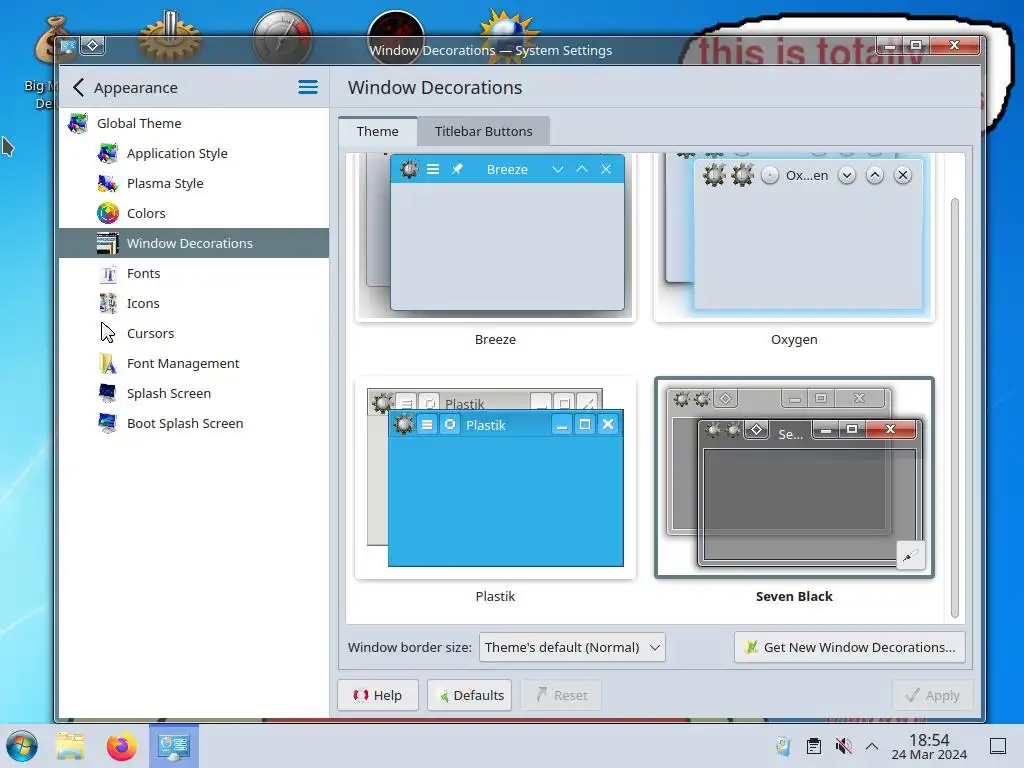Viewport: 1024px width, 768px height.
Task: Click the configure icon on Seven Black preview
Action: click(x=910, y=556)
